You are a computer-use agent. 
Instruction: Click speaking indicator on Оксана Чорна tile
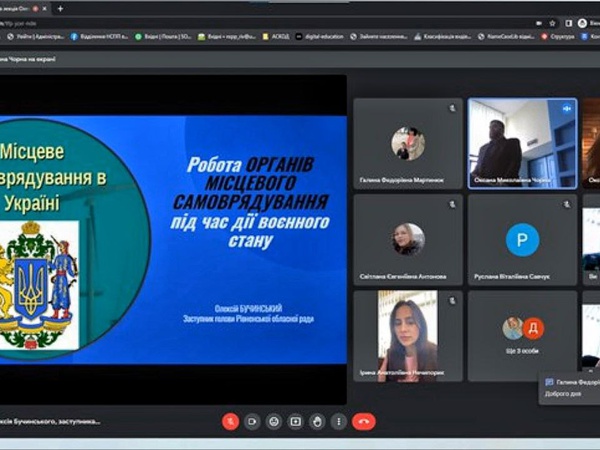coord(567,108)
